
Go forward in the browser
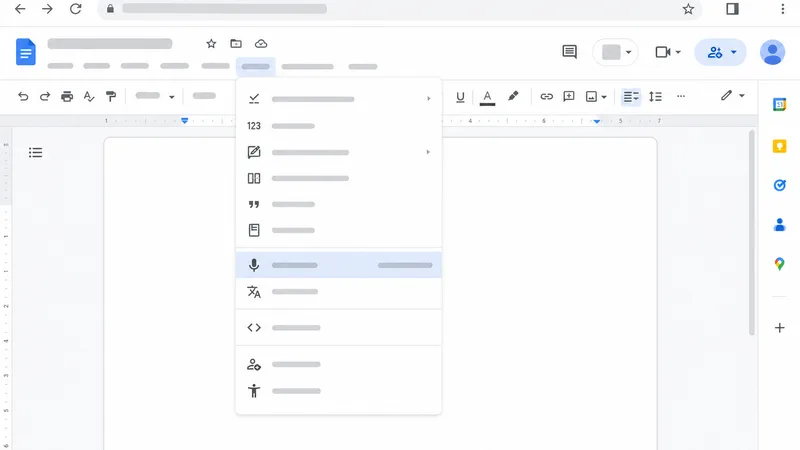47,9
